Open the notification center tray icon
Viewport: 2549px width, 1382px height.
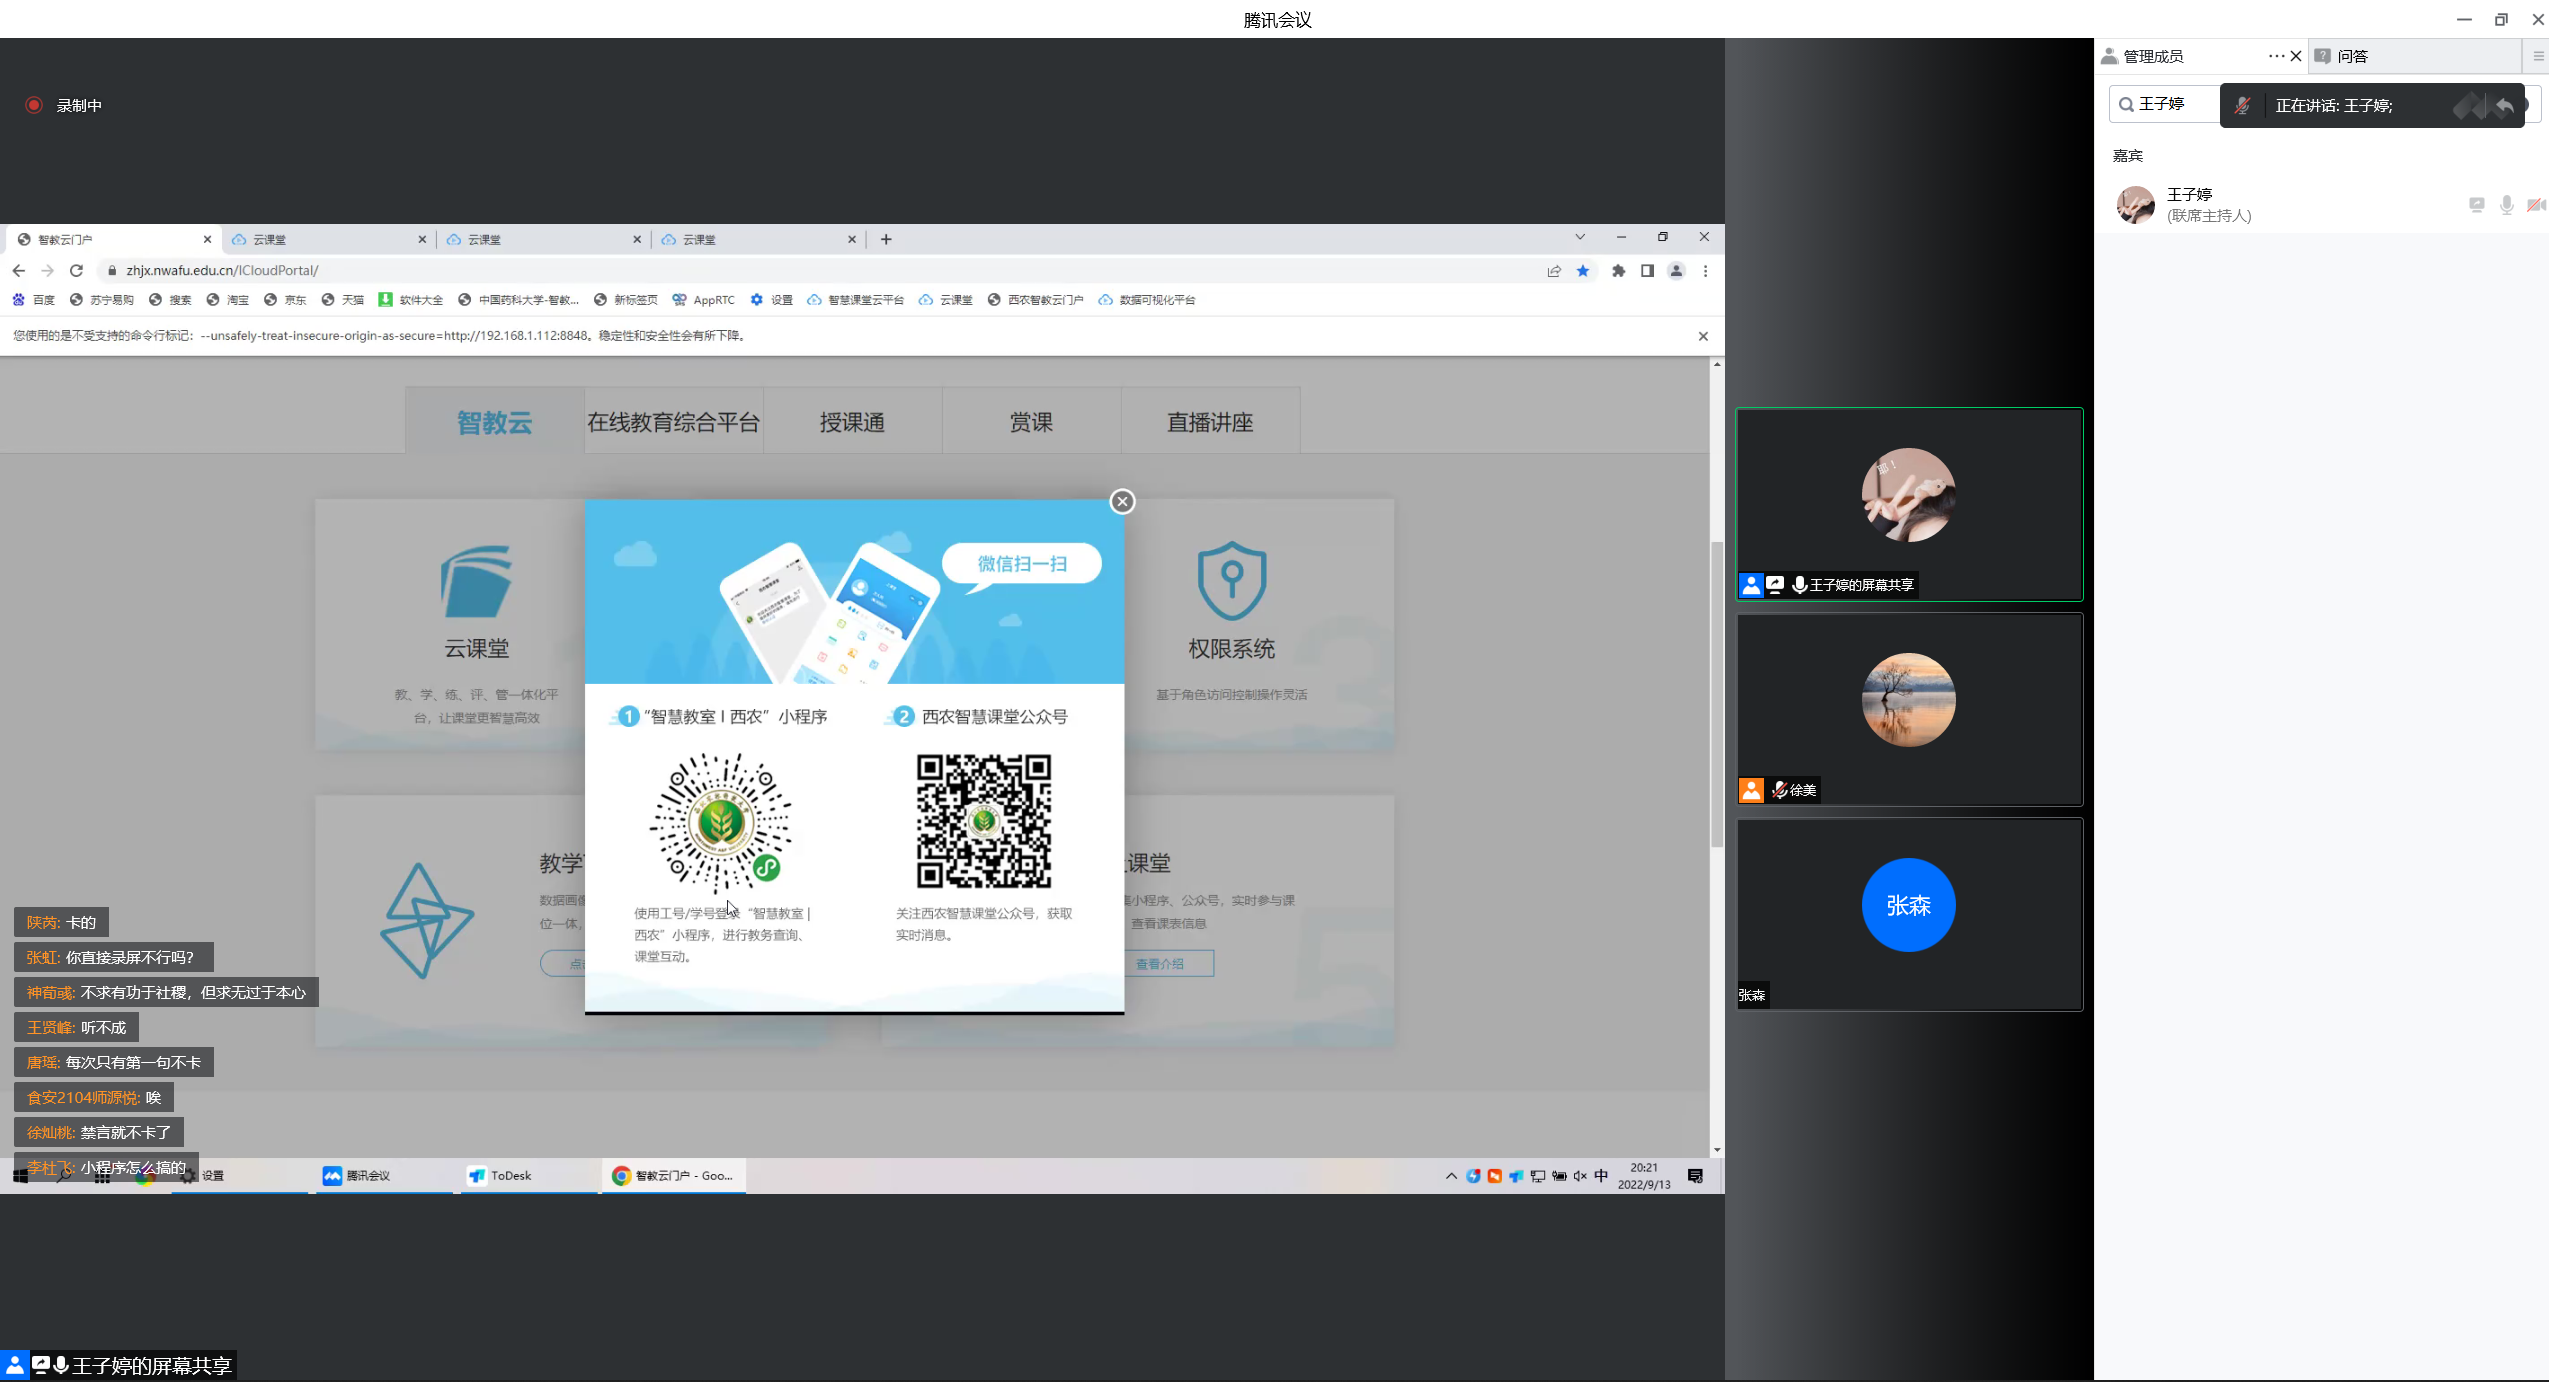[x=1695, y=1176]
